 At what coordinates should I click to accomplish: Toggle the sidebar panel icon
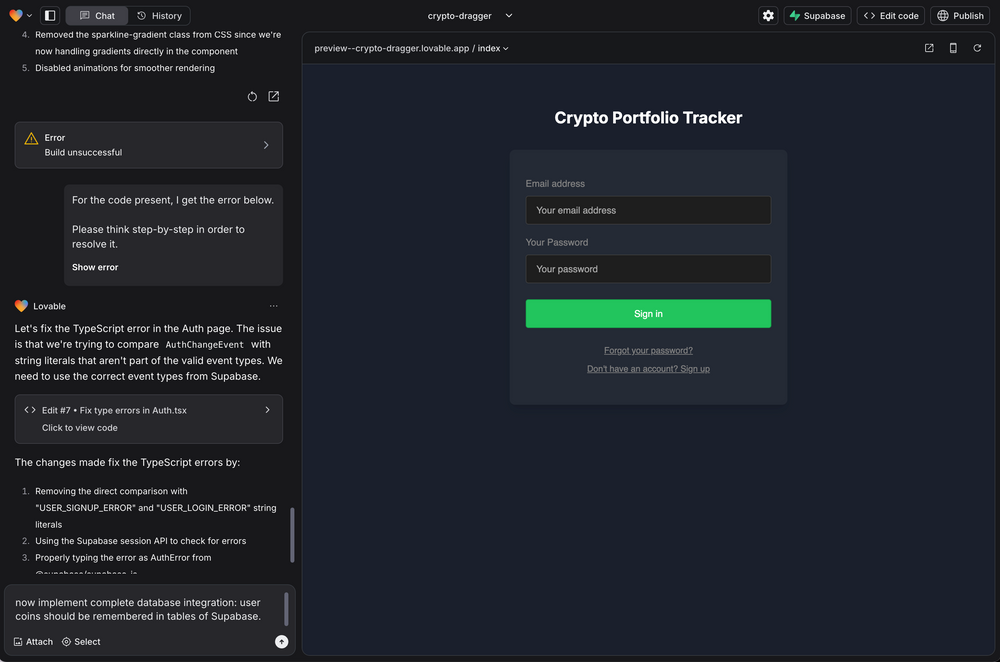click(x=51, y=16)
